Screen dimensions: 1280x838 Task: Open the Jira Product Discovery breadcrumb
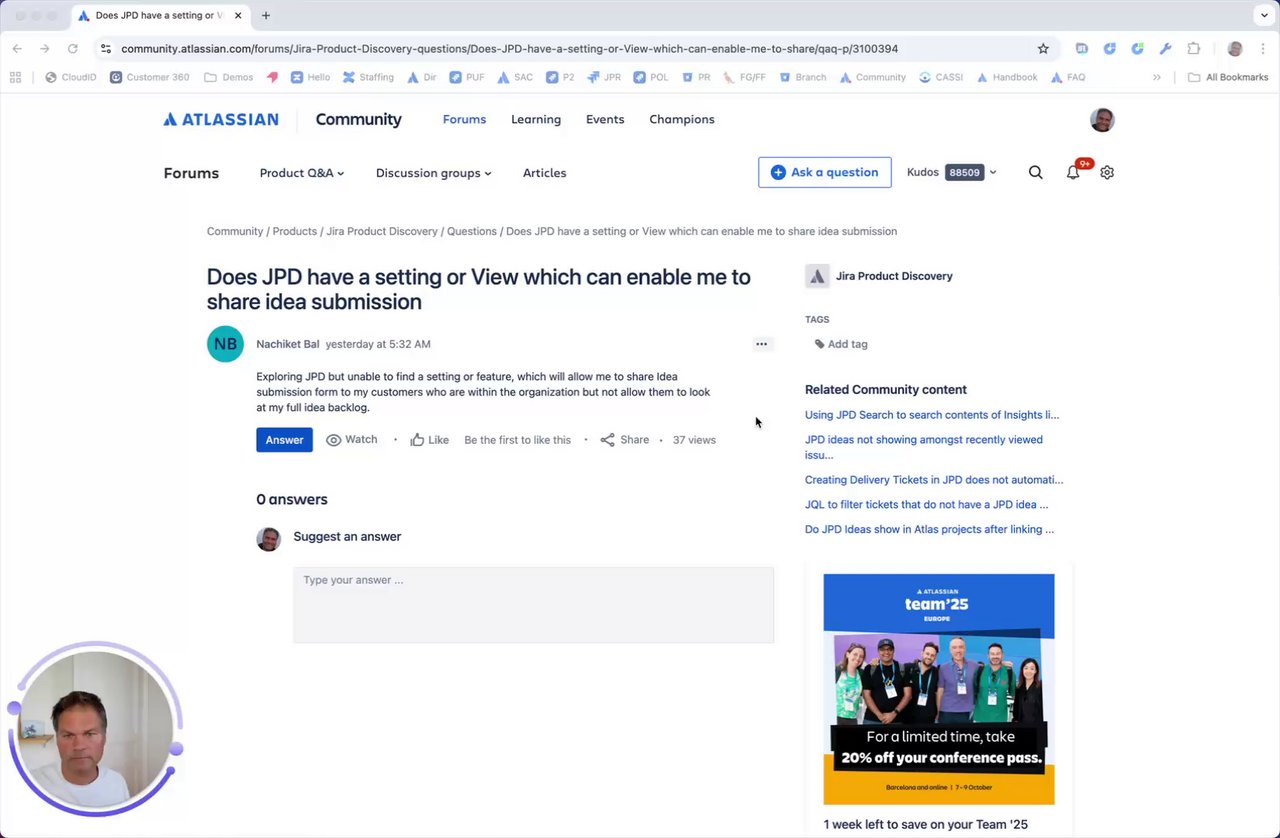[382, 231]
